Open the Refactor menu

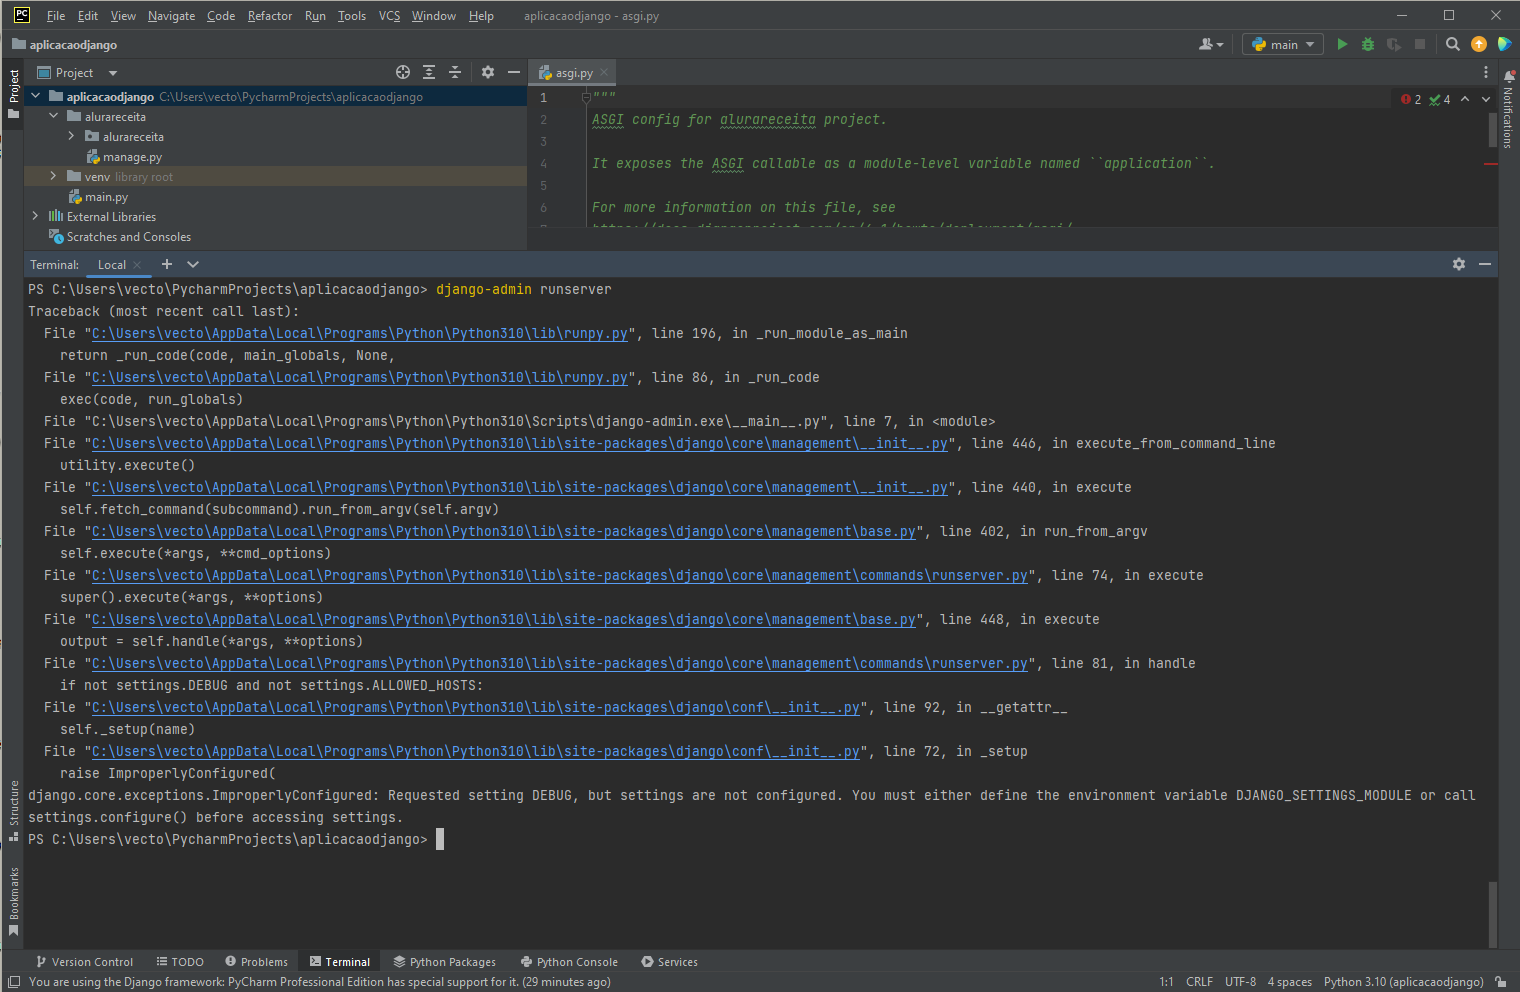[270, 16]
